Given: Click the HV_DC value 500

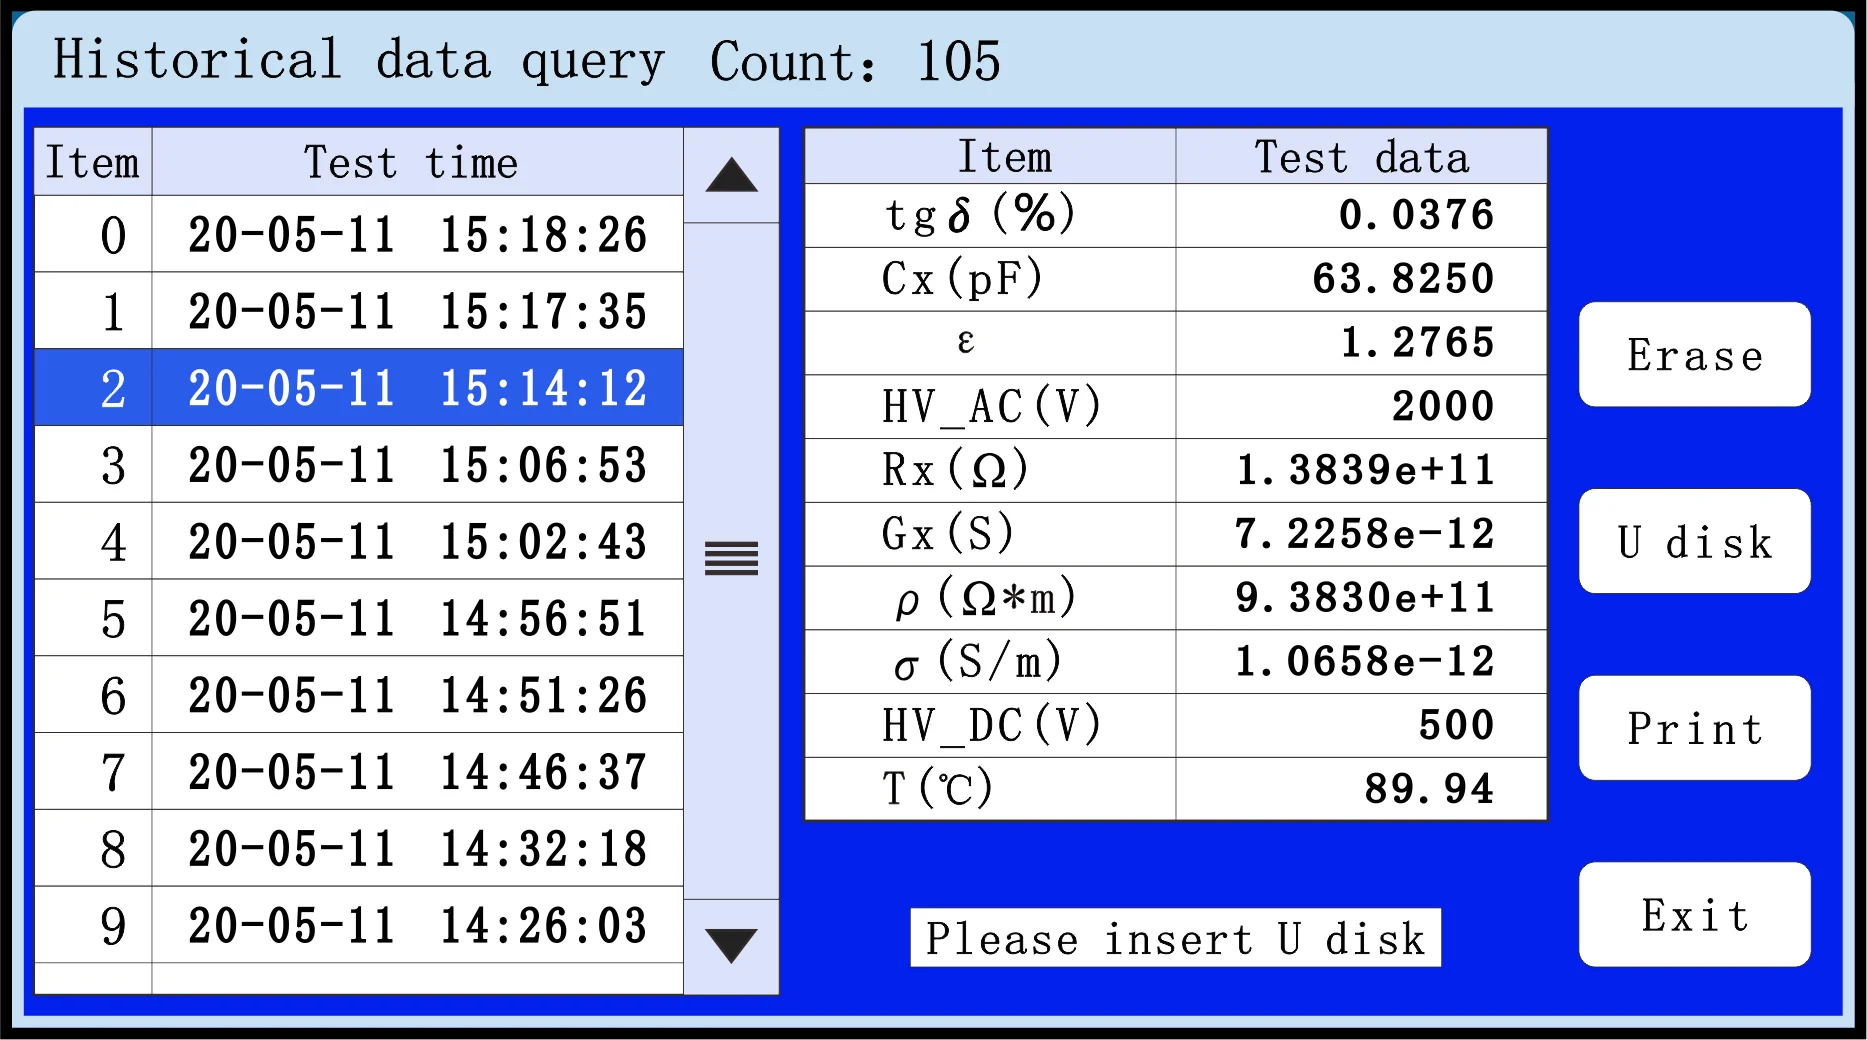Looking at the screenshot, I should pyautogui.click(x=1361, y=725).
